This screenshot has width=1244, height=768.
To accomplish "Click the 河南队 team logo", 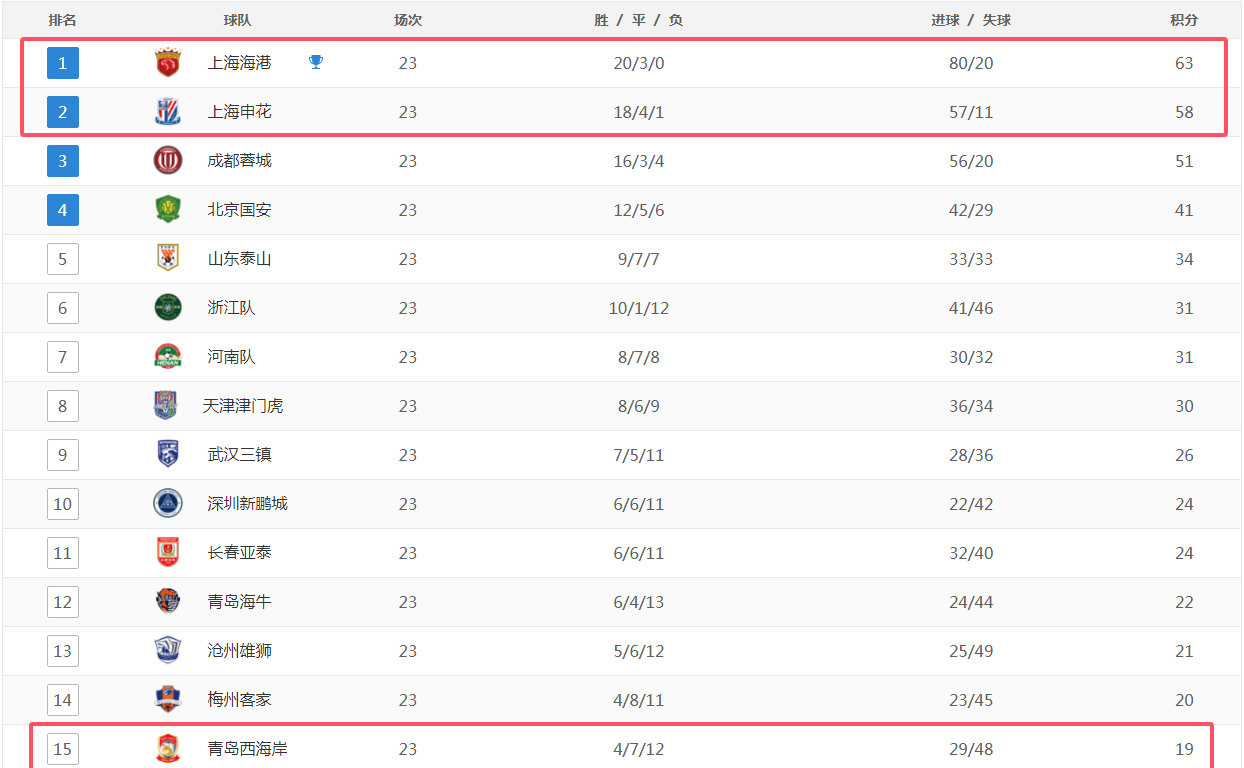I will pos(168,357).
